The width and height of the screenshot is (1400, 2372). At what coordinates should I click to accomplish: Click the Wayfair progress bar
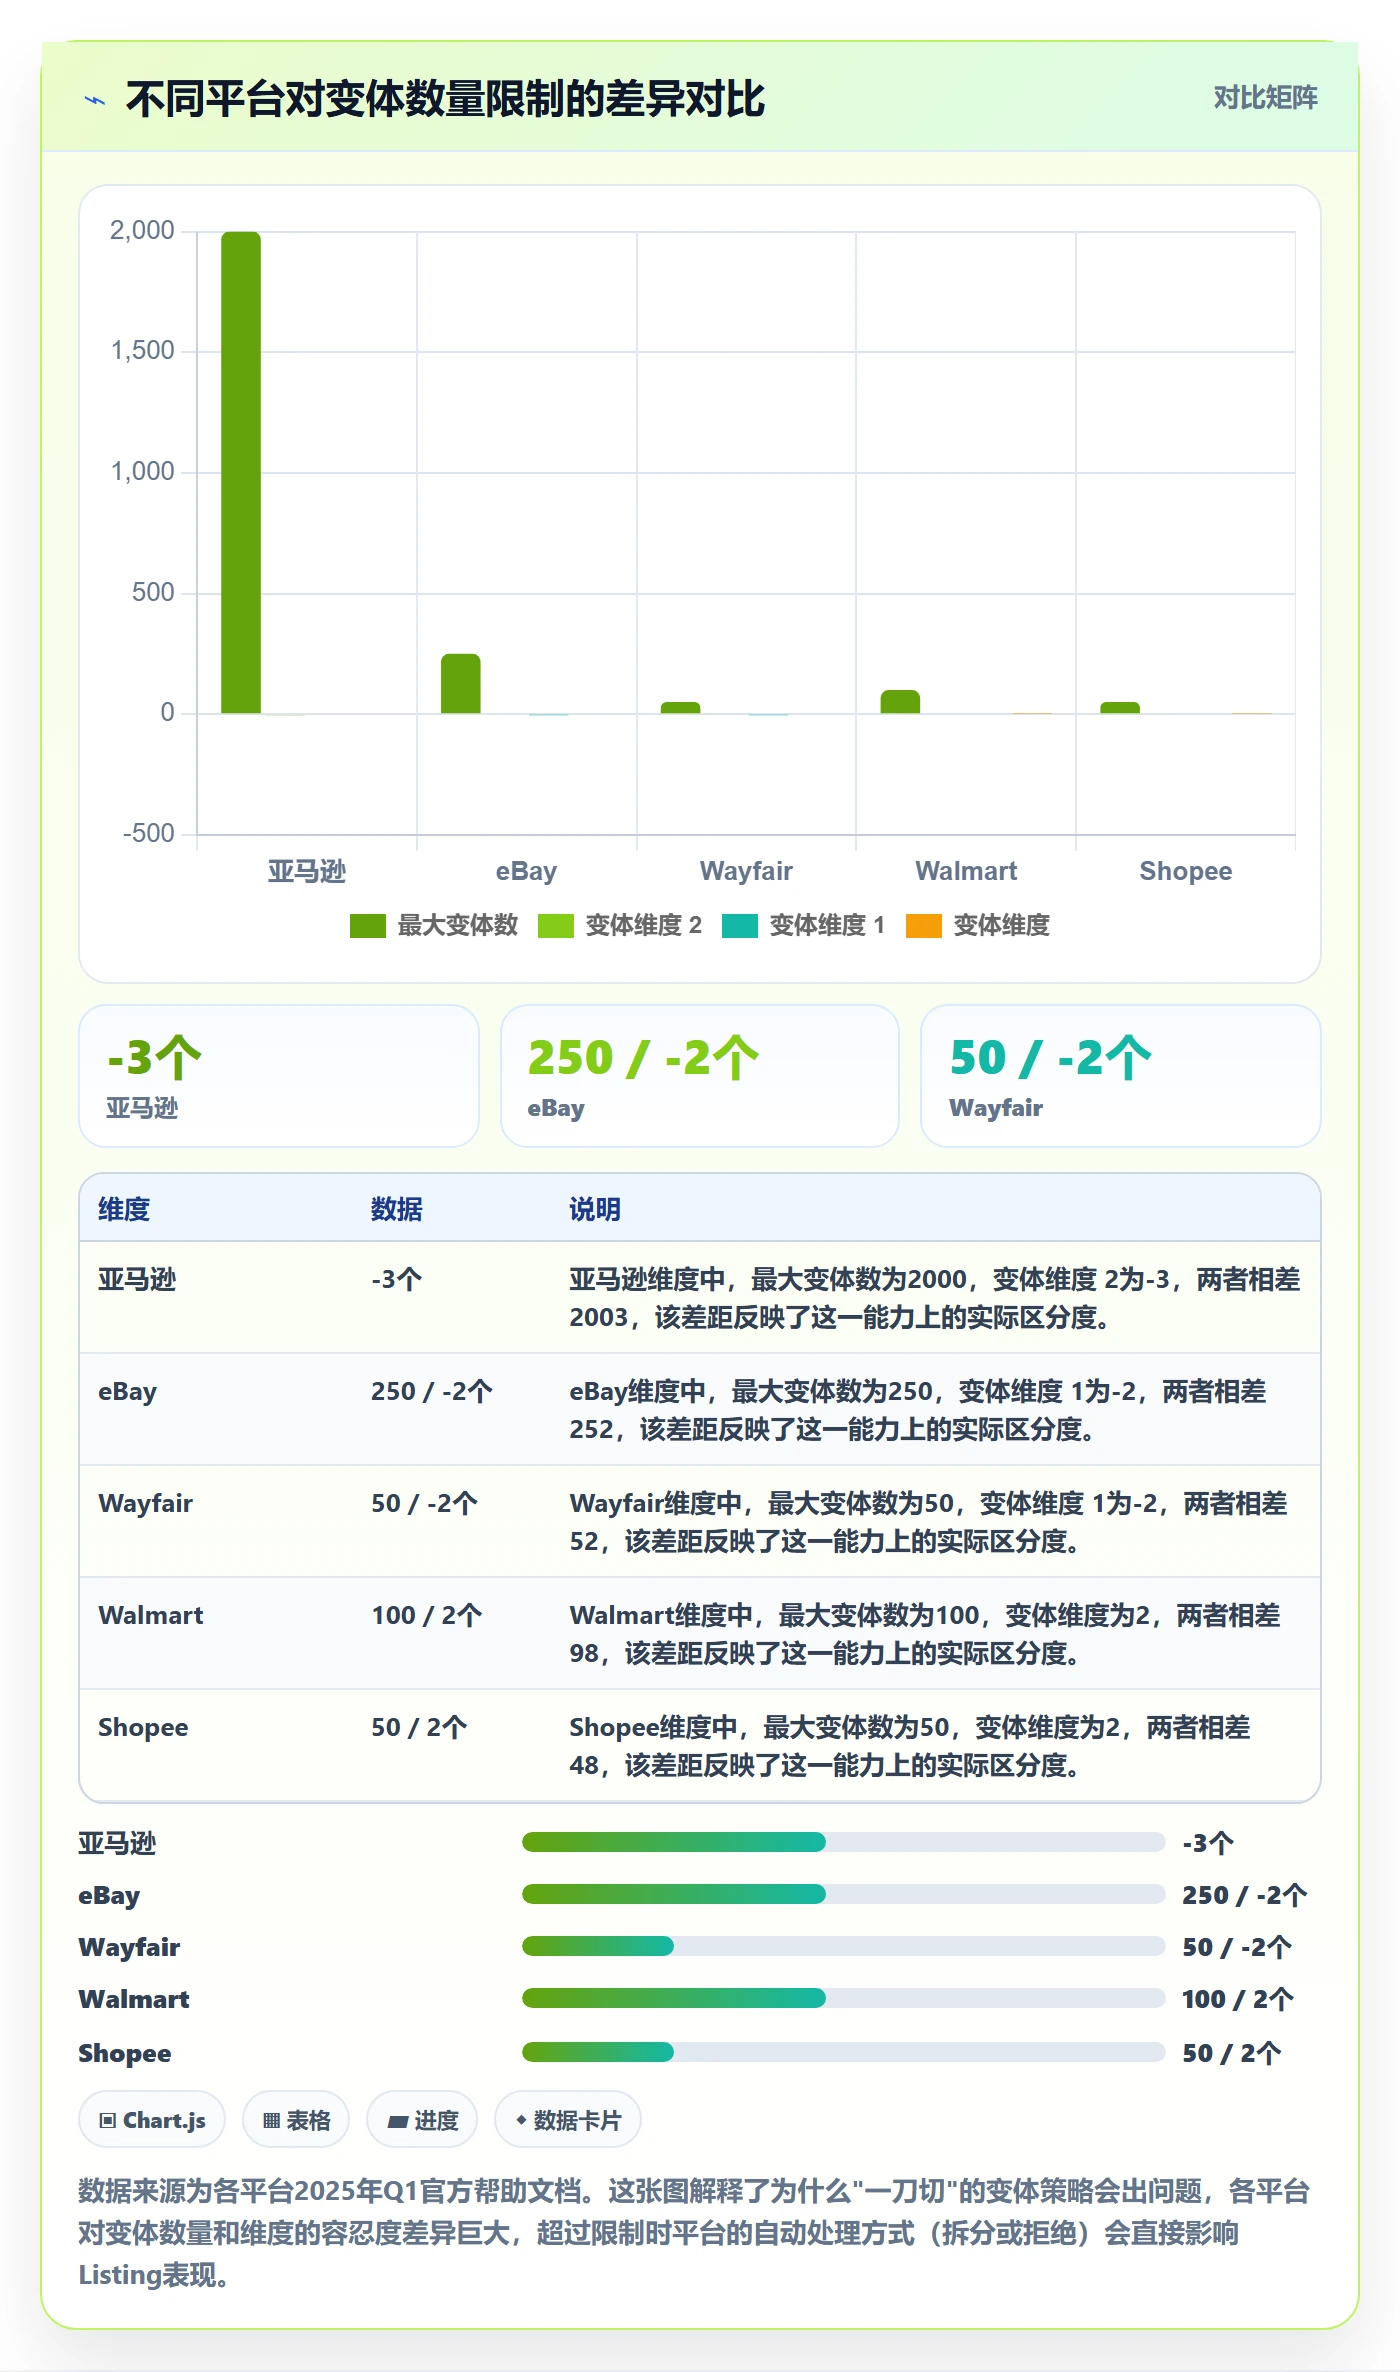point(843,1946)
